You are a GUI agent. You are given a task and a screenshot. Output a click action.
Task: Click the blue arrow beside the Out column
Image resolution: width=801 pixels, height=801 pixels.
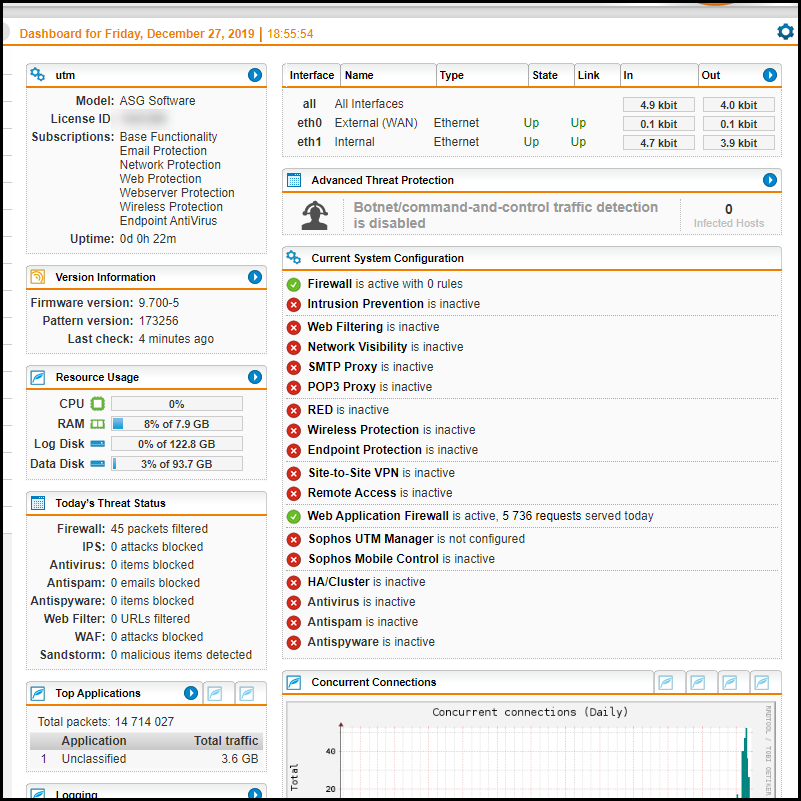pos(770,75)
